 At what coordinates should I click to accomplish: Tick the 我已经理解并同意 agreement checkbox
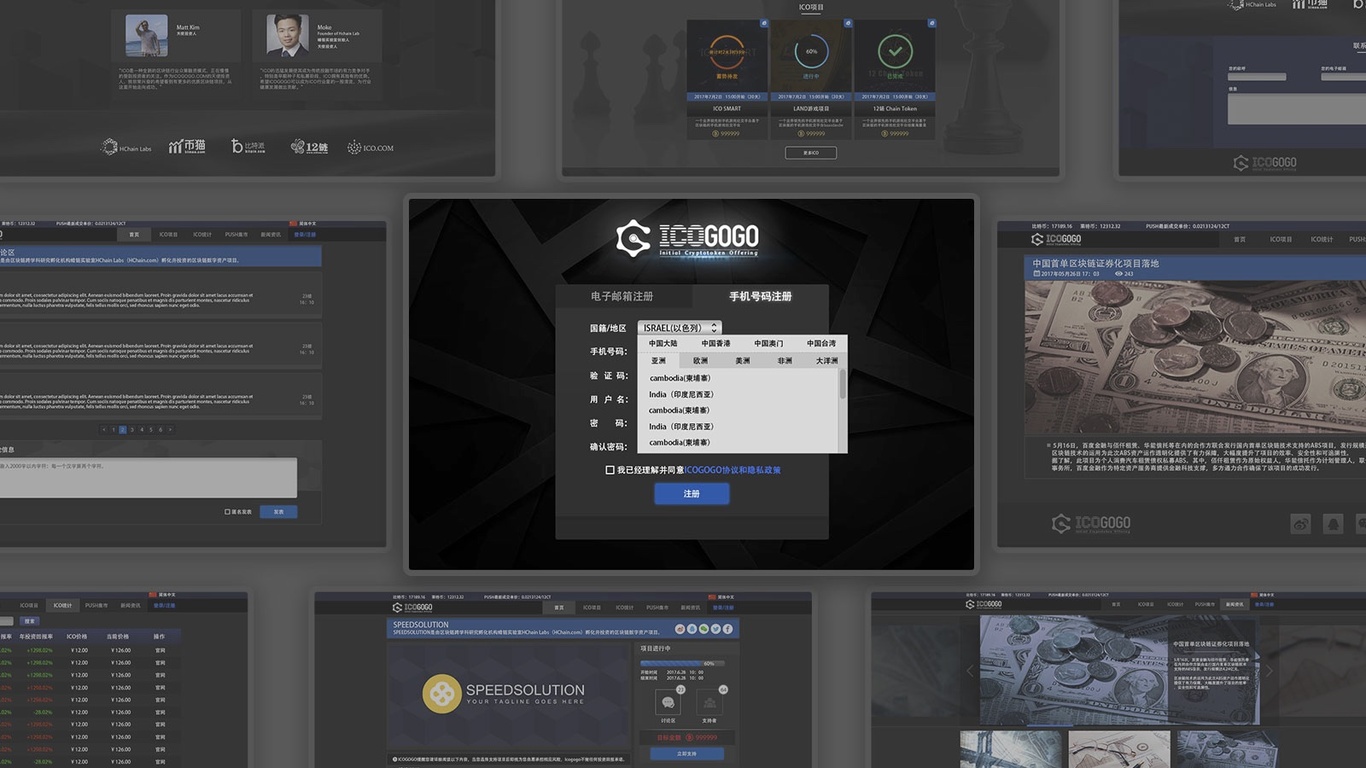pos(610,470)
